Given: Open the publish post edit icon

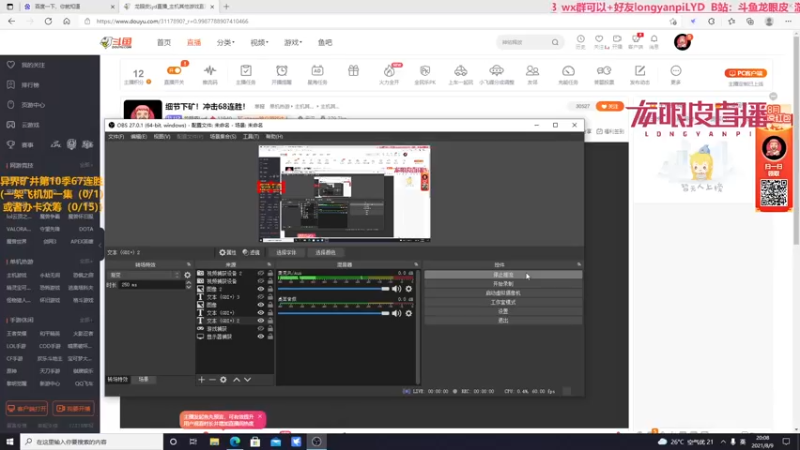Looking at the screenshot, I should [640, 71].
